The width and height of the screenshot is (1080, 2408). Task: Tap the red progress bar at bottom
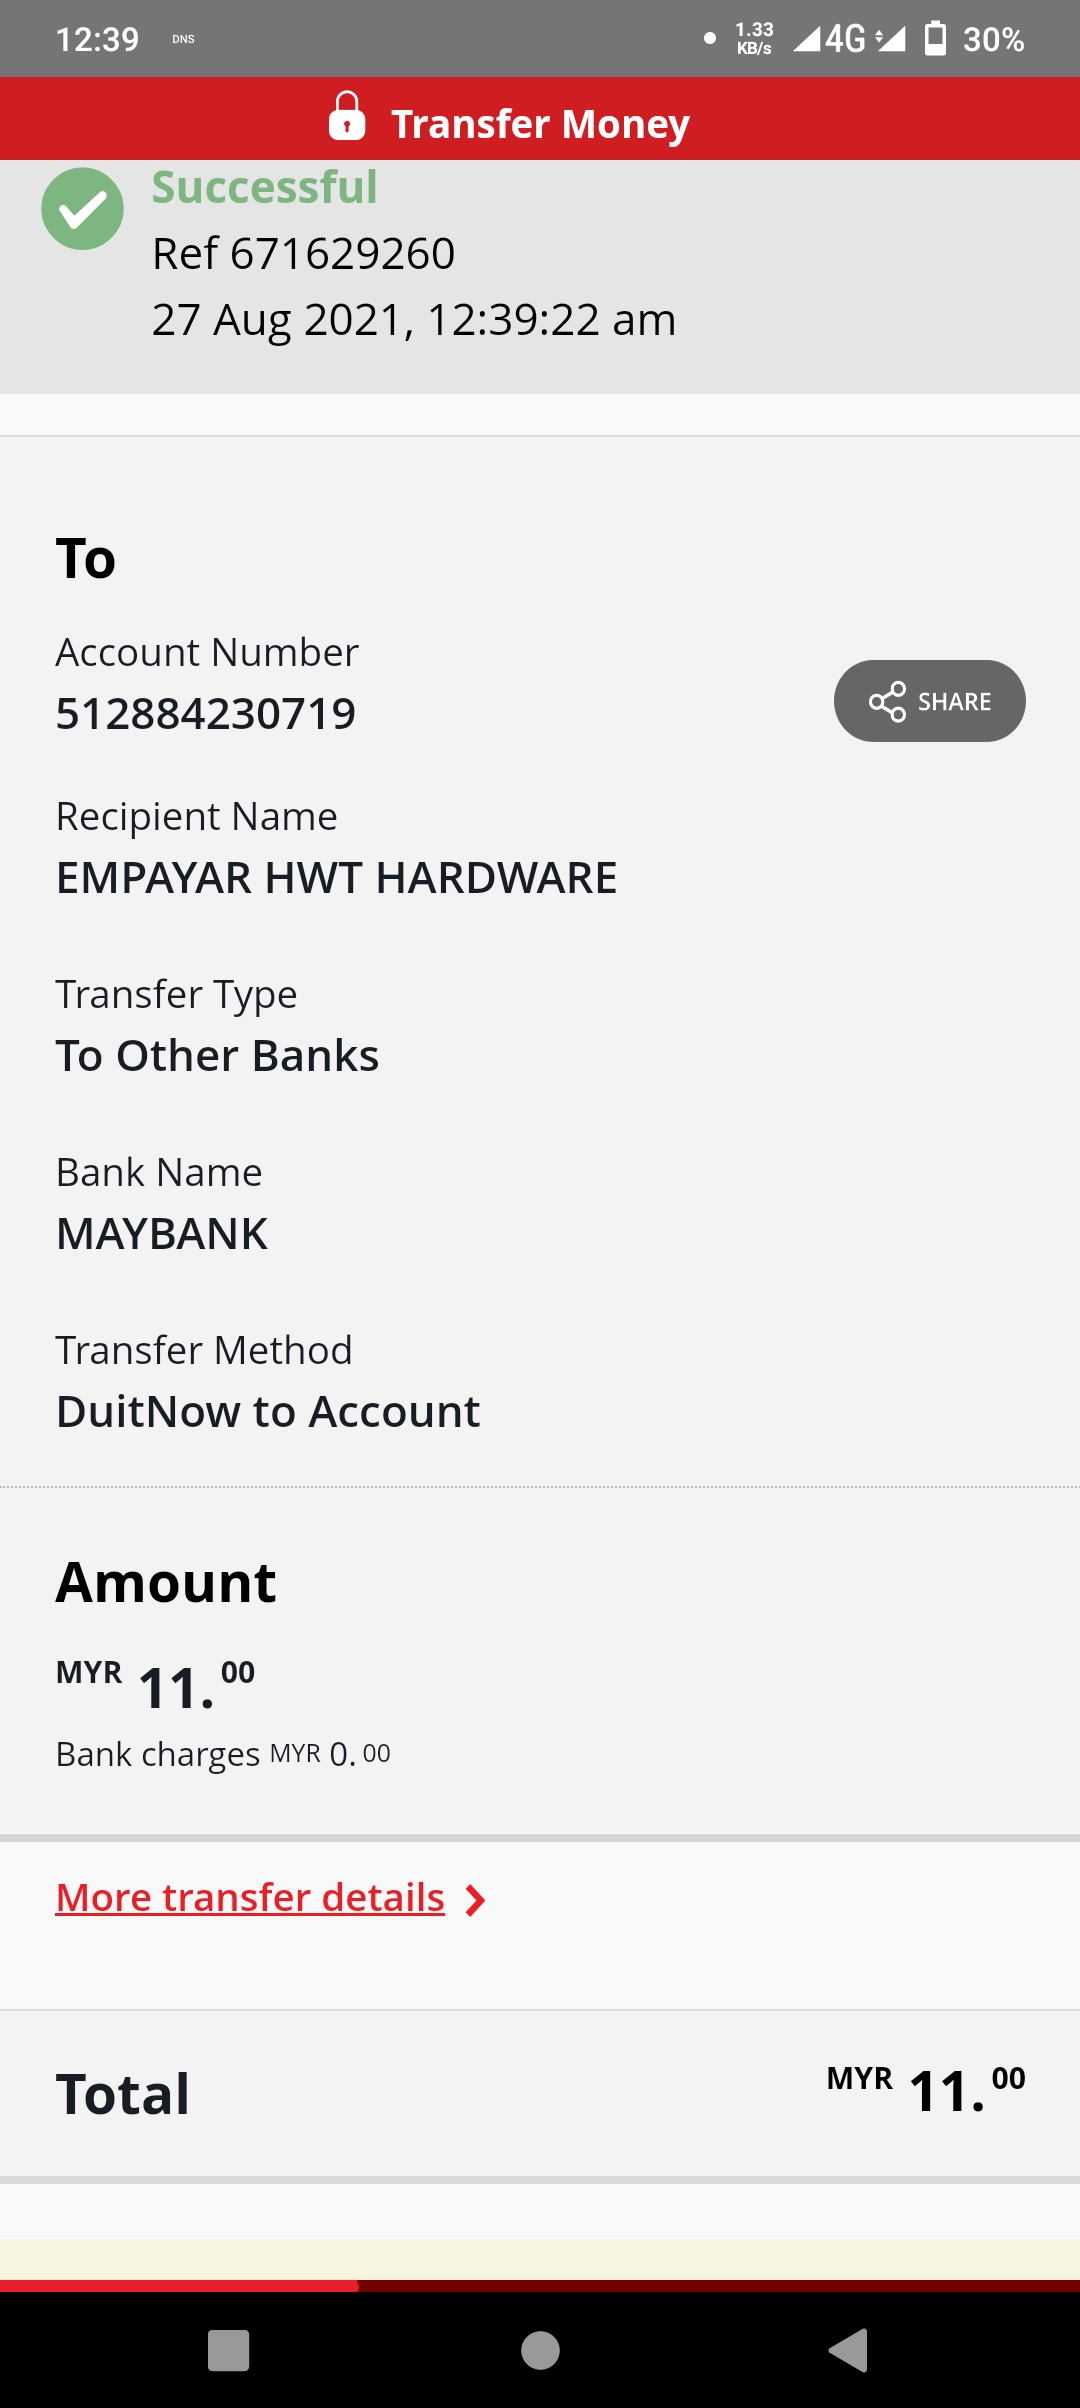tap(180, 2286)
